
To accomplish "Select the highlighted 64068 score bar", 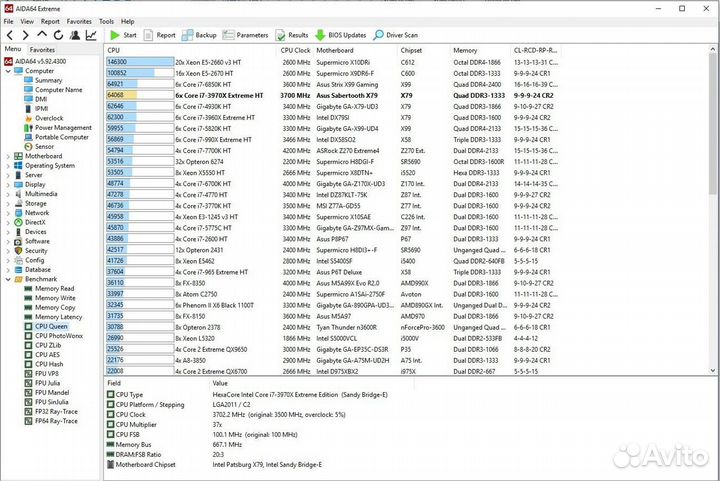I will tap(140, 95).
